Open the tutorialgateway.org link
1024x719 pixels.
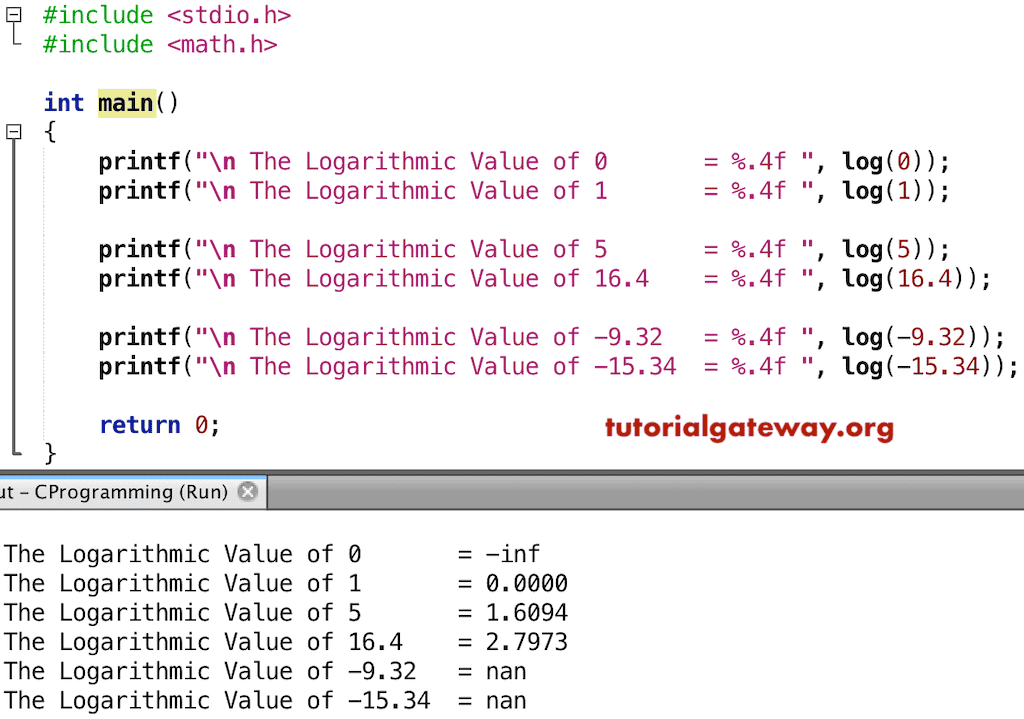(x=748, y=427)
